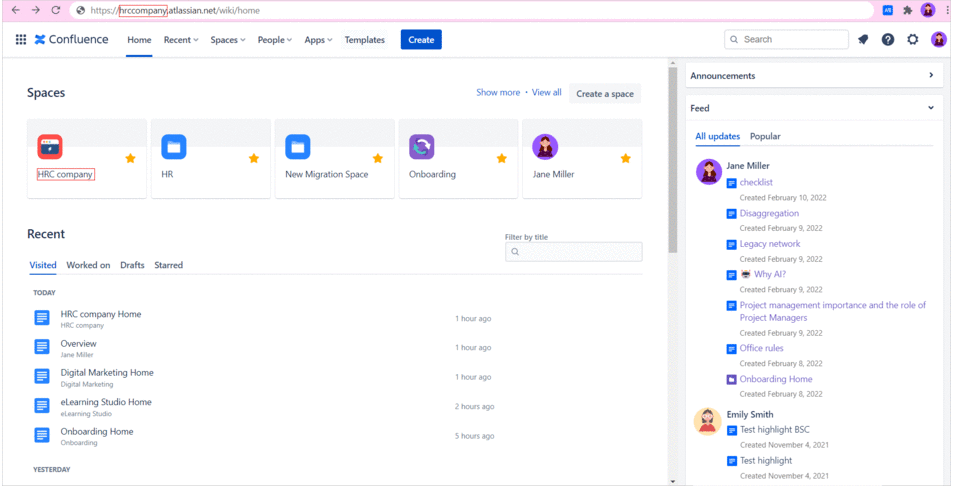Unstar the HRC company space
Viewport: 953px width, 490px height.
click(x=130, y=159)
